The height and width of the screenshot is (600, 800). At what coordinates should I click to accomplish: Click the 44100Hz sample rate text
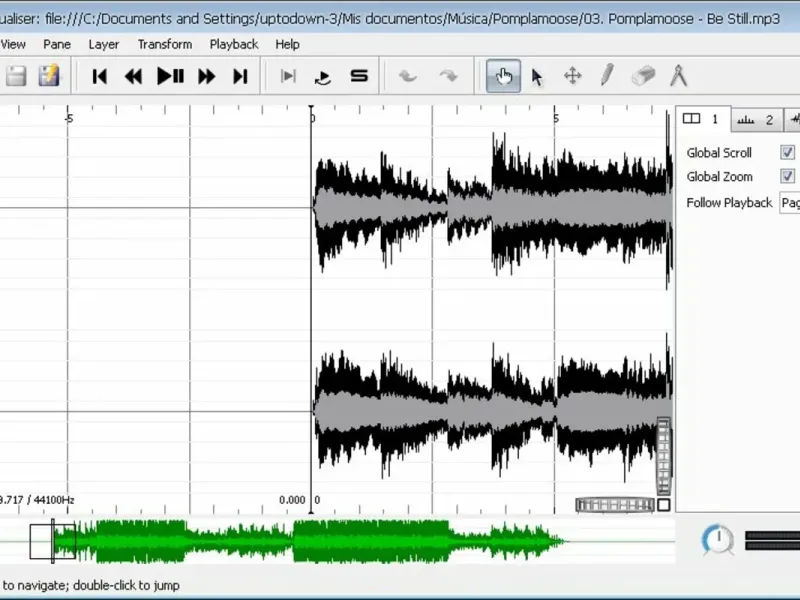(x=54, y=500)
